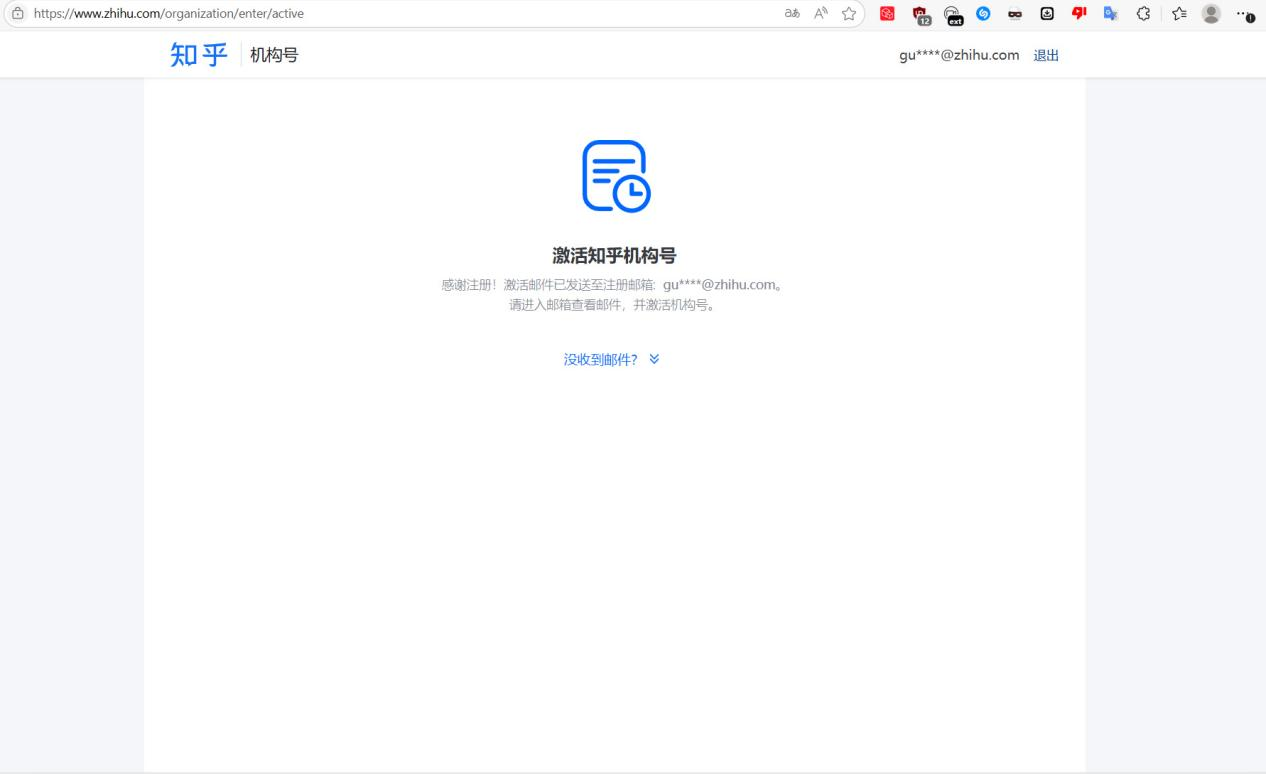Open the blue Shazam extension icon
Image resolution: width=1266 pixels, height=774 pixels.
tap(983, 14)
